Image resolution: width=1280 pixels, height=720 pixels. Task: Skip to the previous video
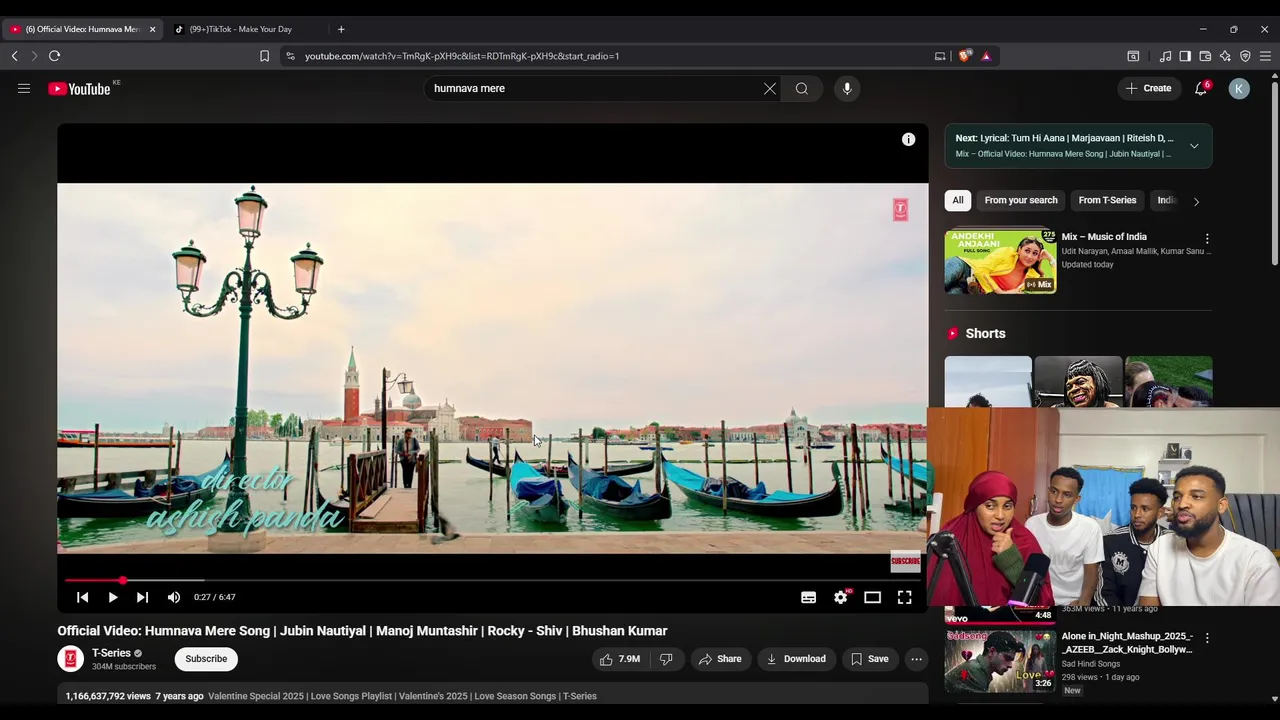coord(83,597)
